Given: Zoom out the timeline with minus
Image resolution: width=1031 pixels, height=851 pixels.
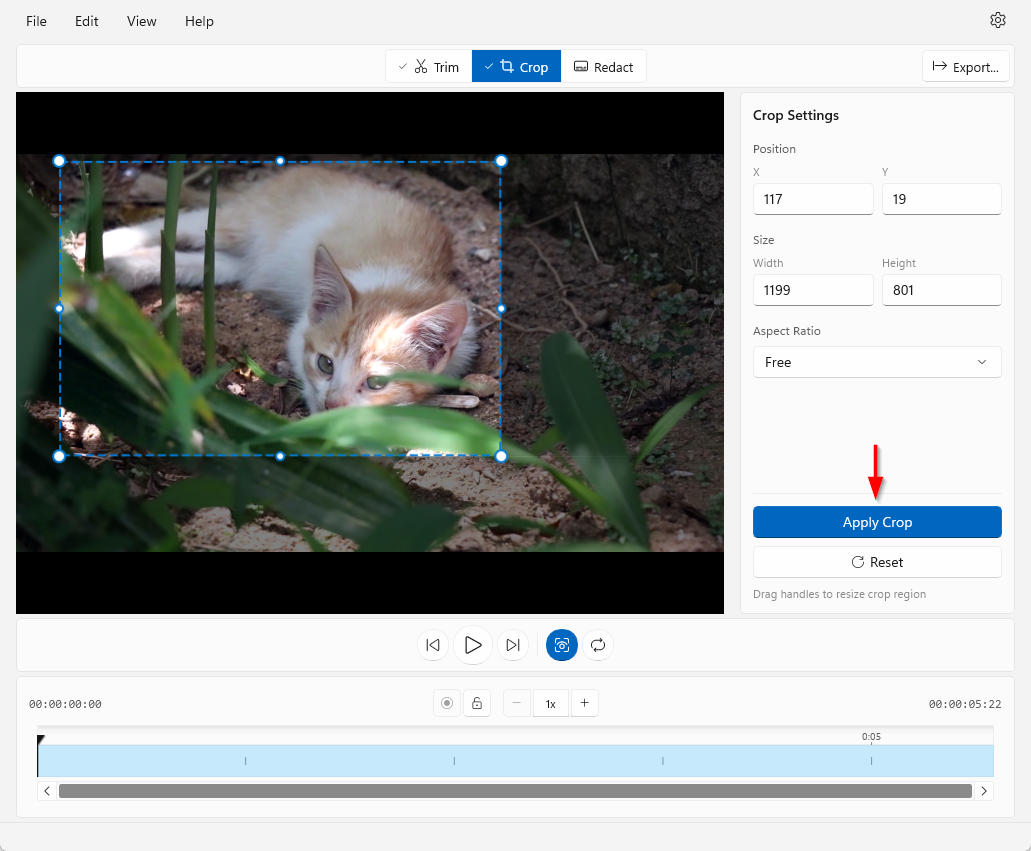Looking at the screenshot, I should pyautogui.click(x=517, y=703).
